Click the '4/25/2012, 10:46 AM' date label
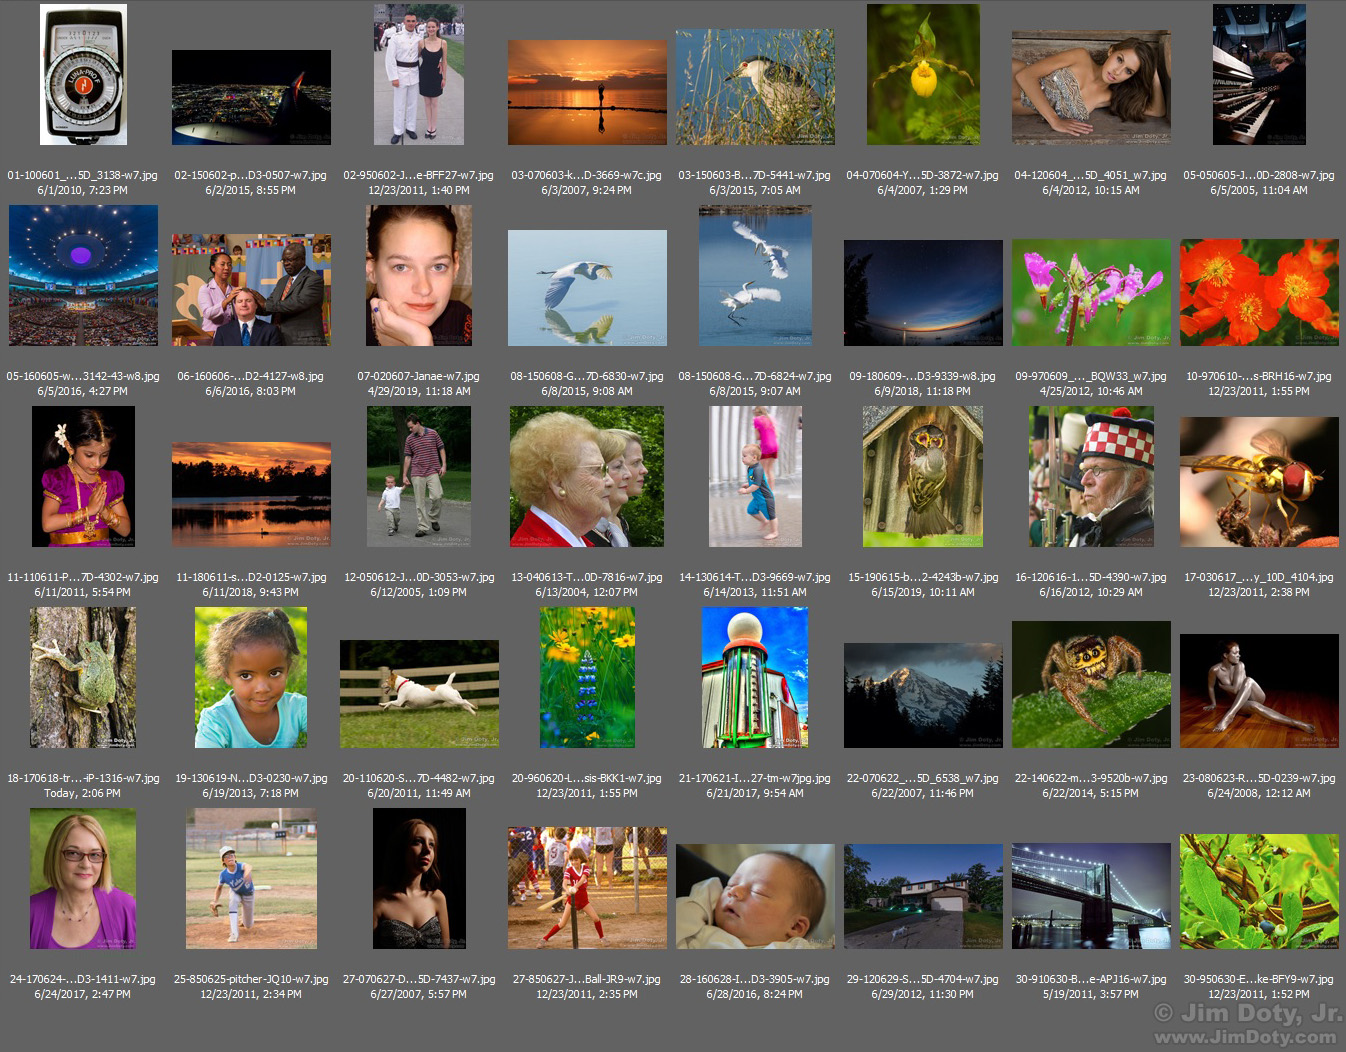 click(1091, 392)
